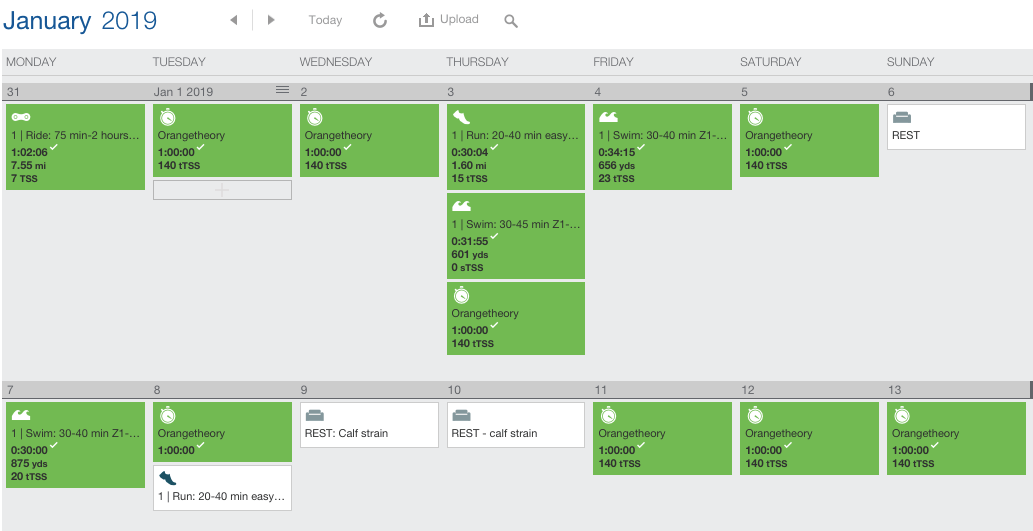Click the shoe icon on Thursday 3 run

click(x=461, y=117)
